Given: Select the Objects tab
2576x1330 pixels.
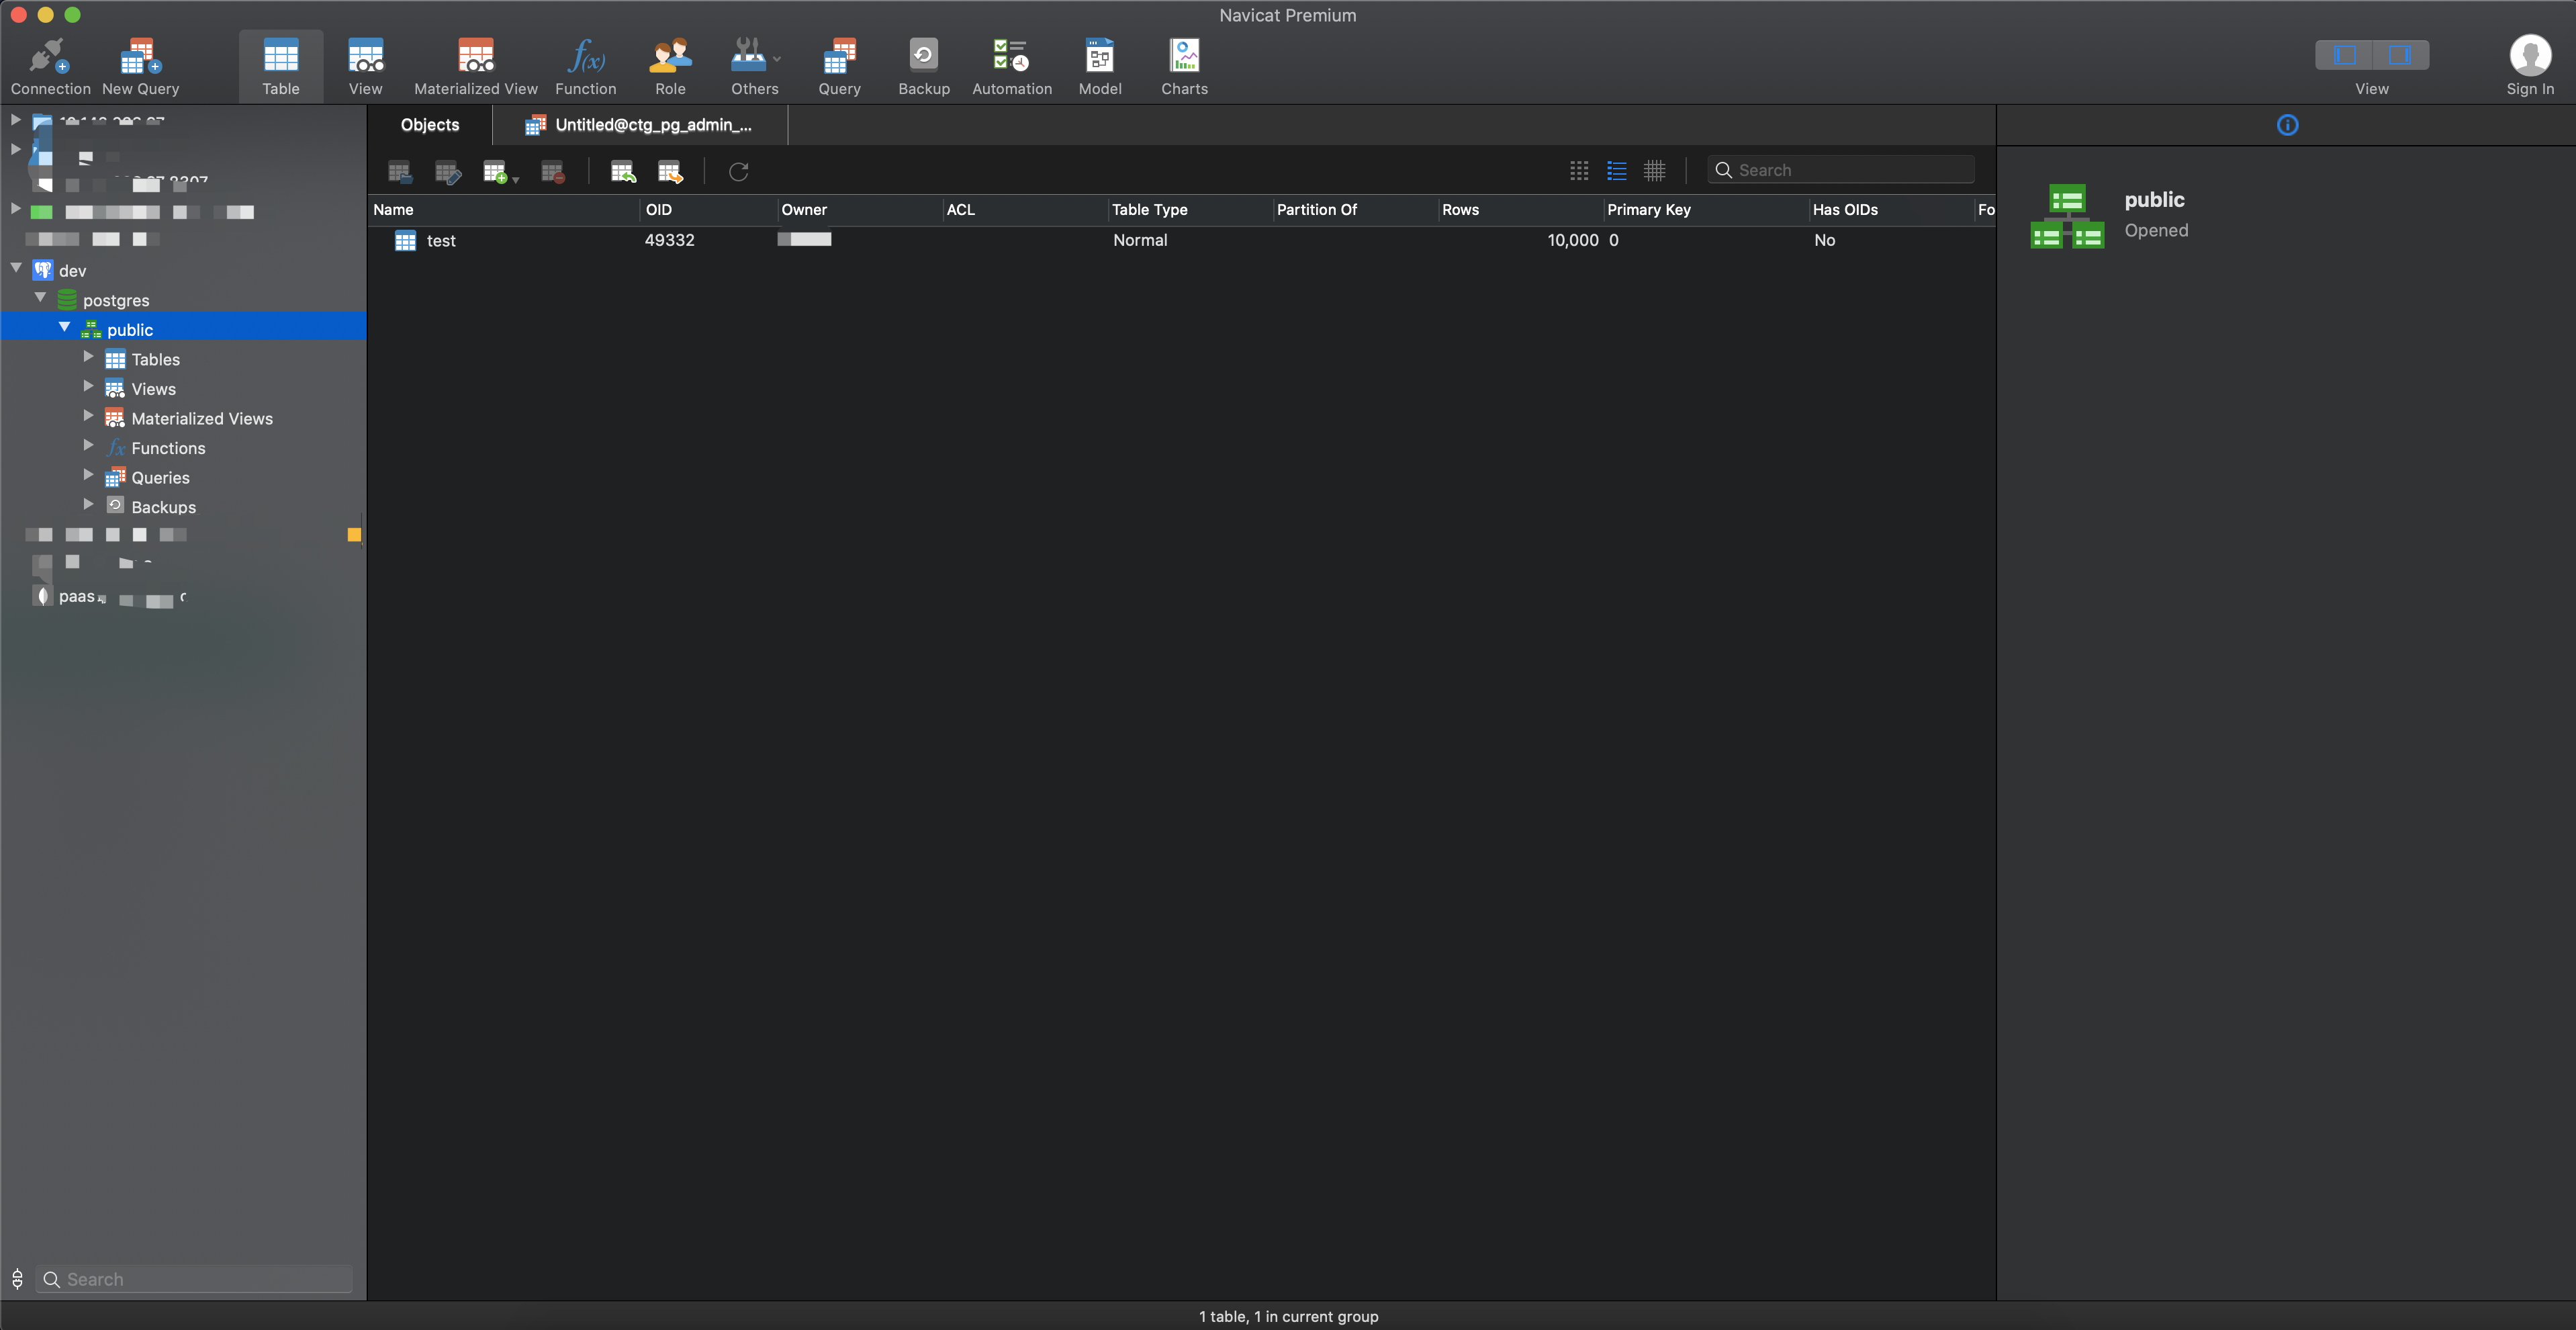Looking at the screenshot, I should 430,125.
